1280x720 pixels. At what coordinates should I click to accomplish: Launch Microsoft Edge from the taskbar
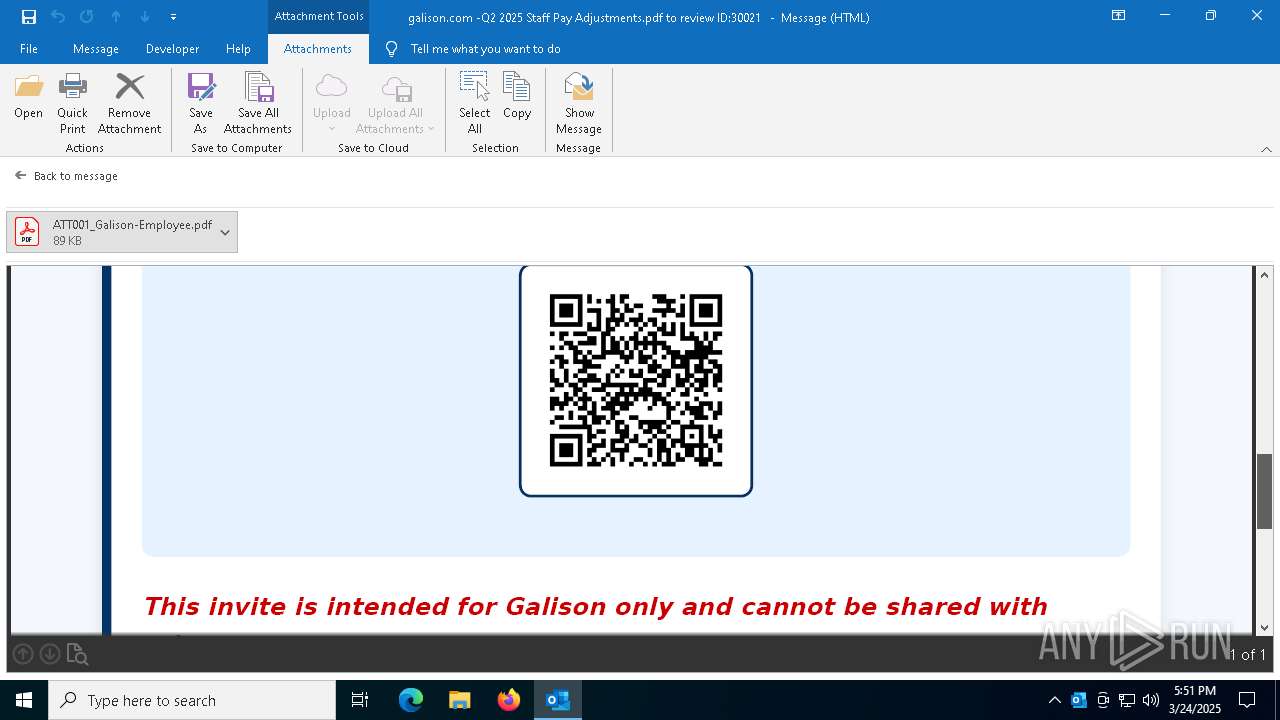411,700
